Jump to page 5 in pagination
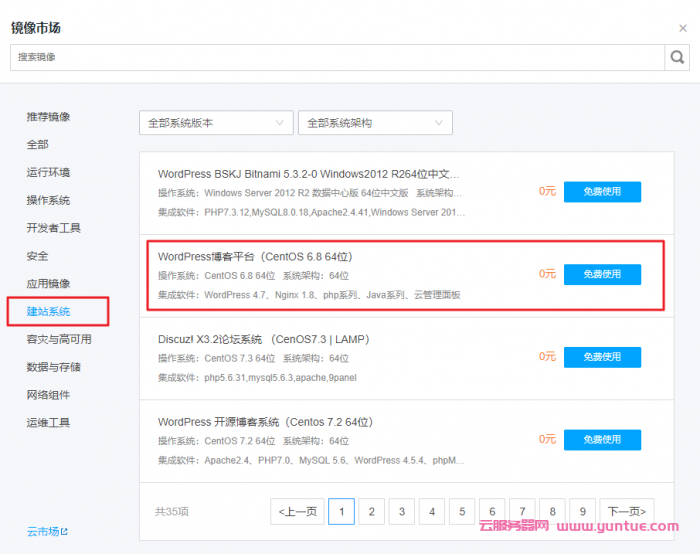This screenshot has height=554, width=700. (x=462, y=511)
